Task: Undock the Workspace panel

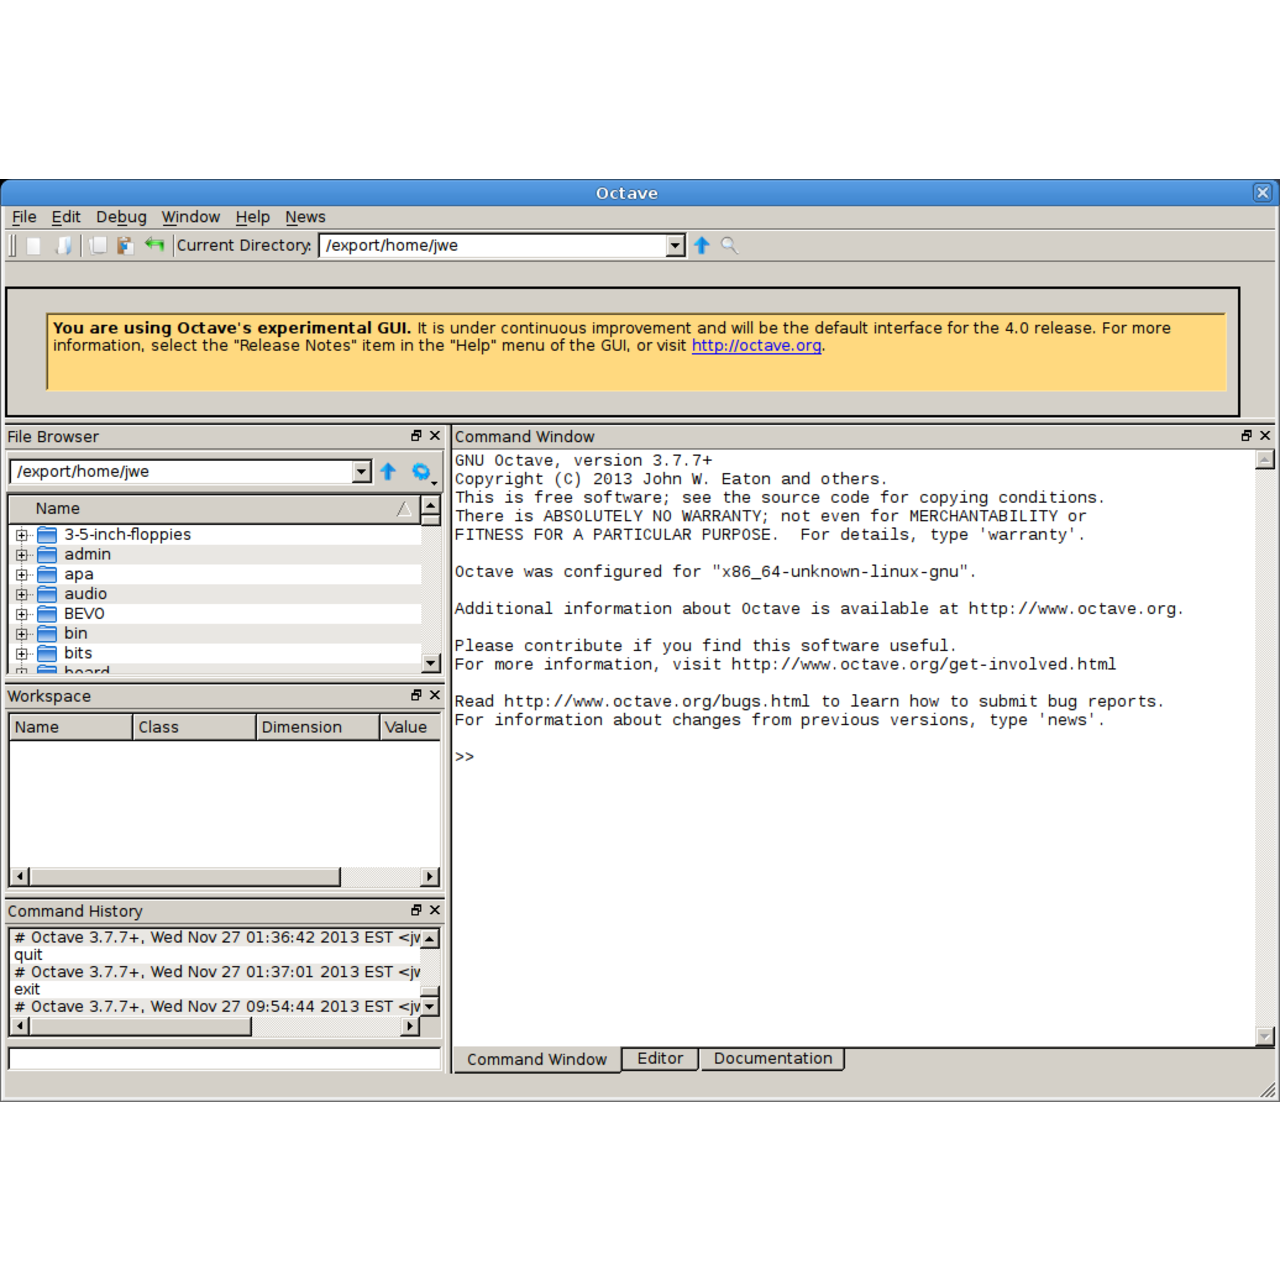Action: [x=416, y=695]
